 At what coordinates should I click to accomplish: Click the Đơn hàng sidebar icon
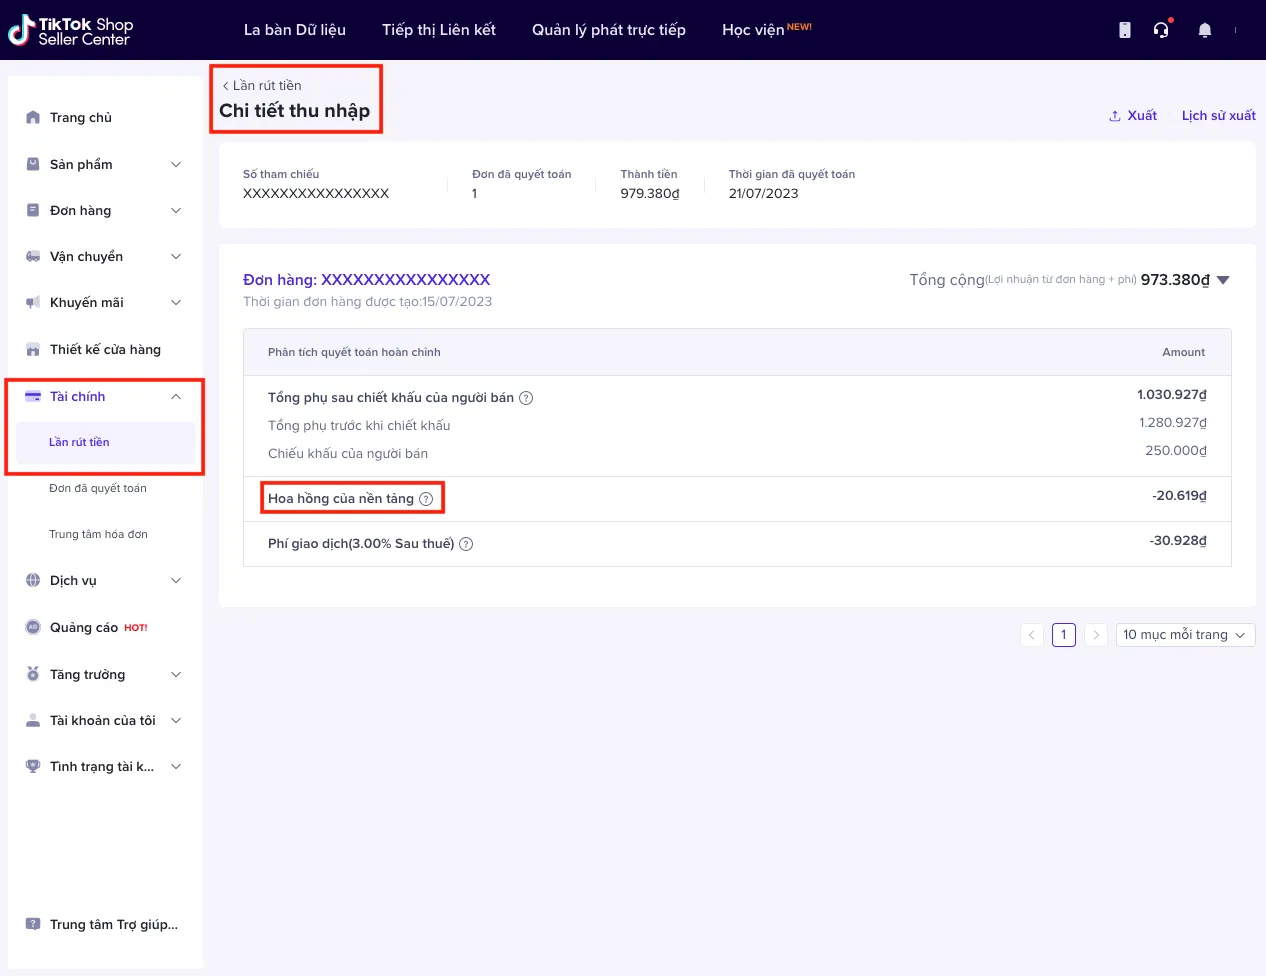click(x=33, y=210)
